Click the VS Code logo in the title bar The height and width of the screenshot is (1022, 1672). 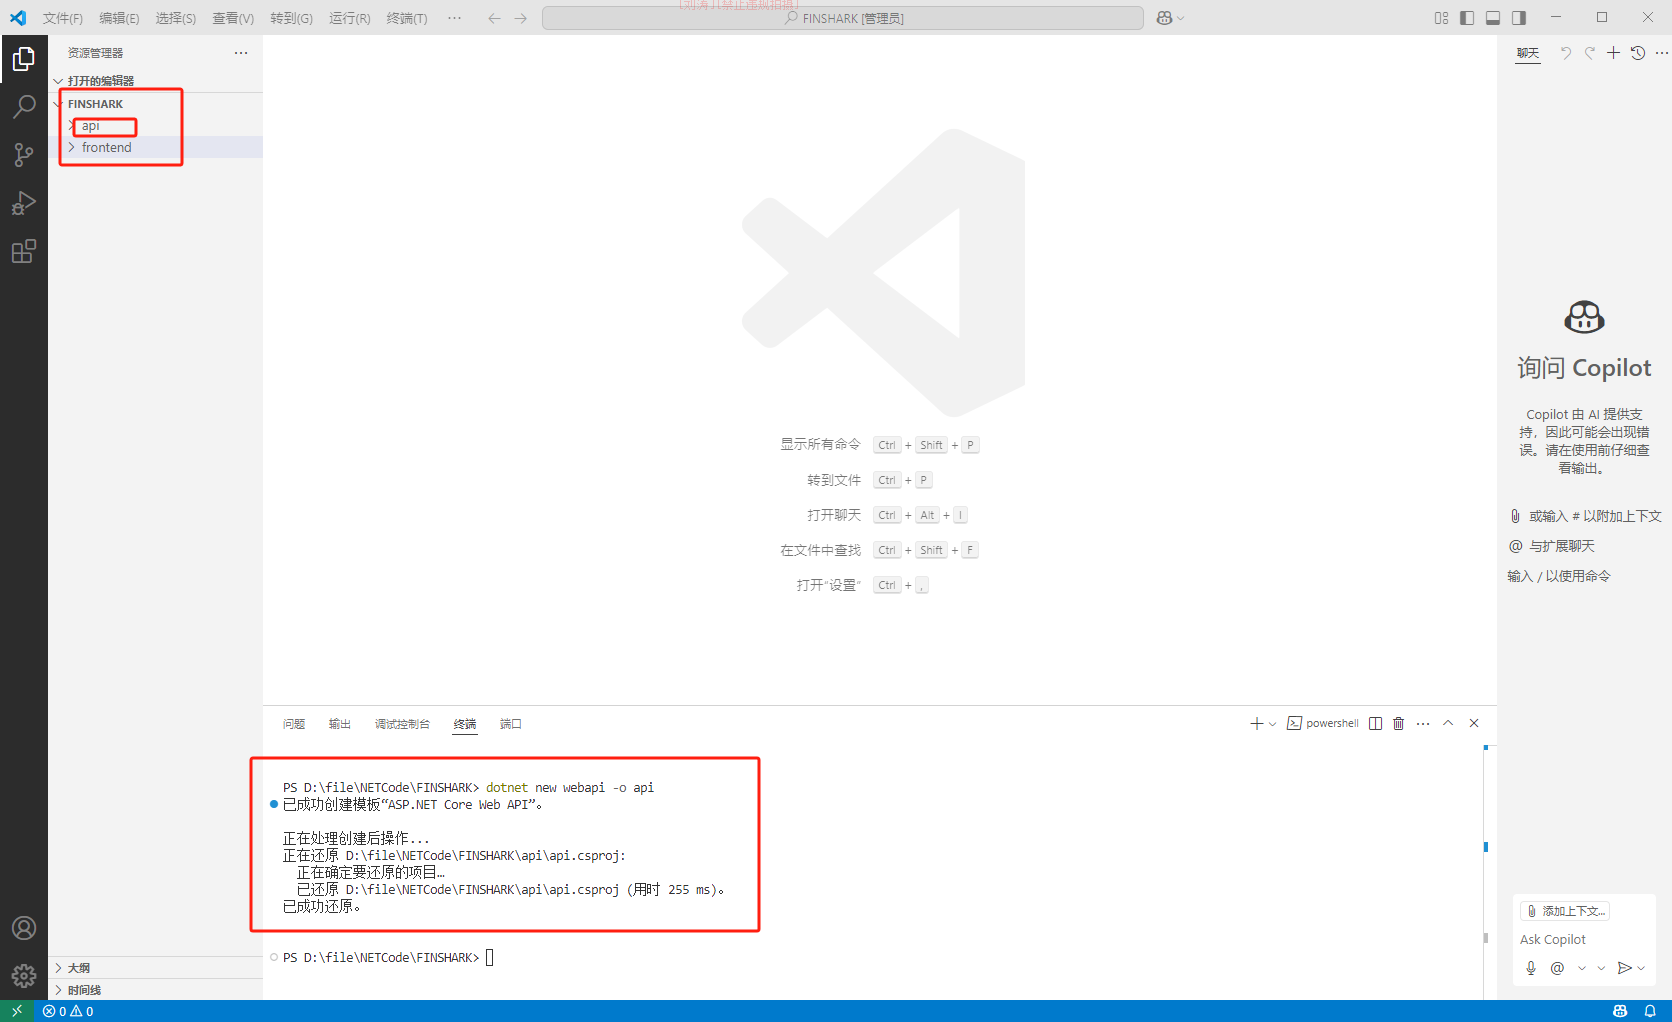(x=18, y=18)
